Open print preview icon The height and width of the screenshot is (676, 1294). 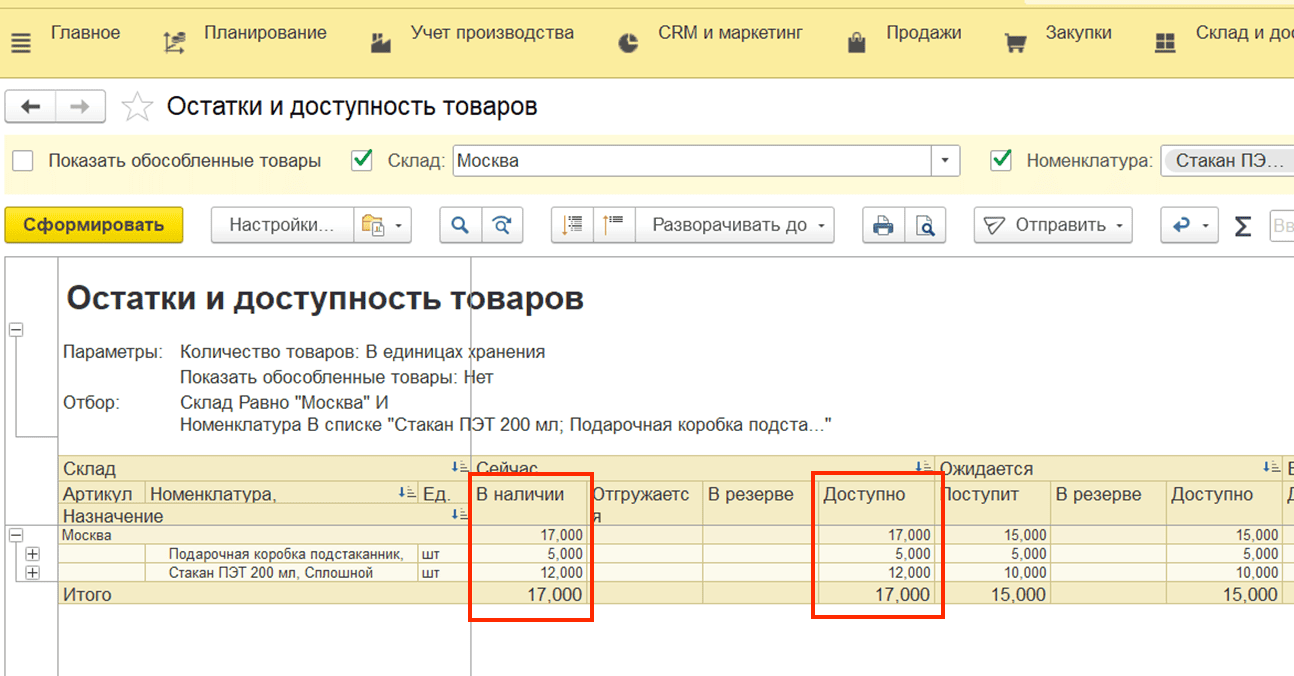(926, 226)
